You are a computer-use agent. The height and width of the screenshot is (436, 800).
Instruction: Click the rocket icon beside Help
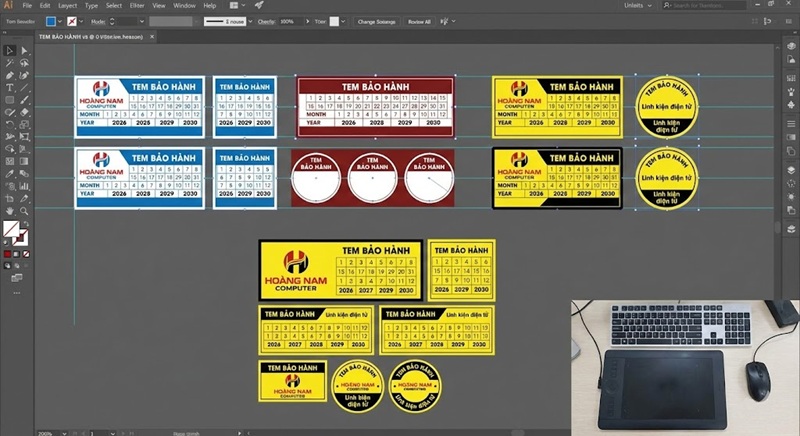[x=259, y=5]
